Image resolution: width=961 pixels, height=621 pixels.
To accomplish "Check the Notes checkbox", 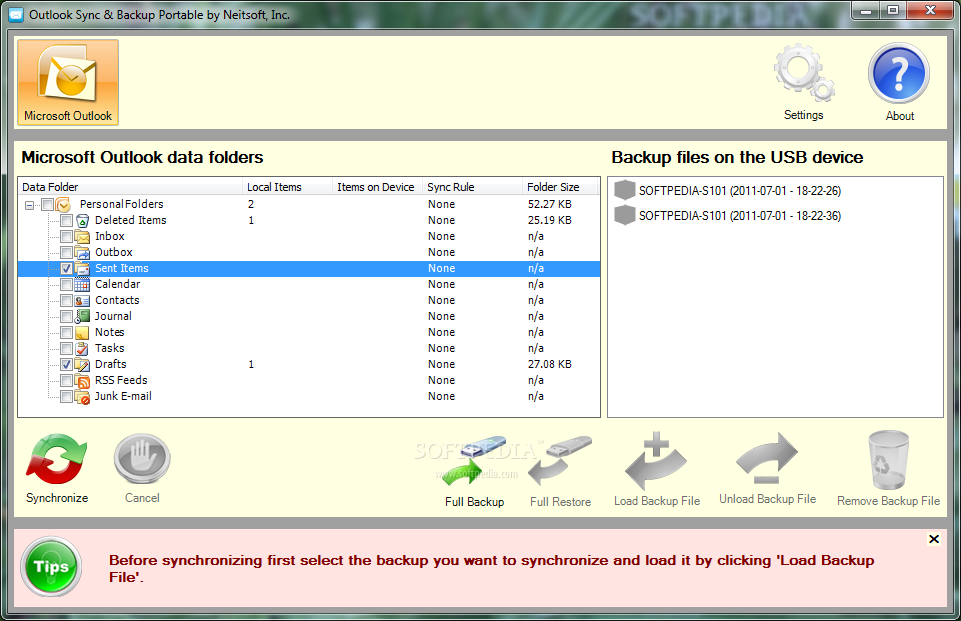I will pos(66,332).
